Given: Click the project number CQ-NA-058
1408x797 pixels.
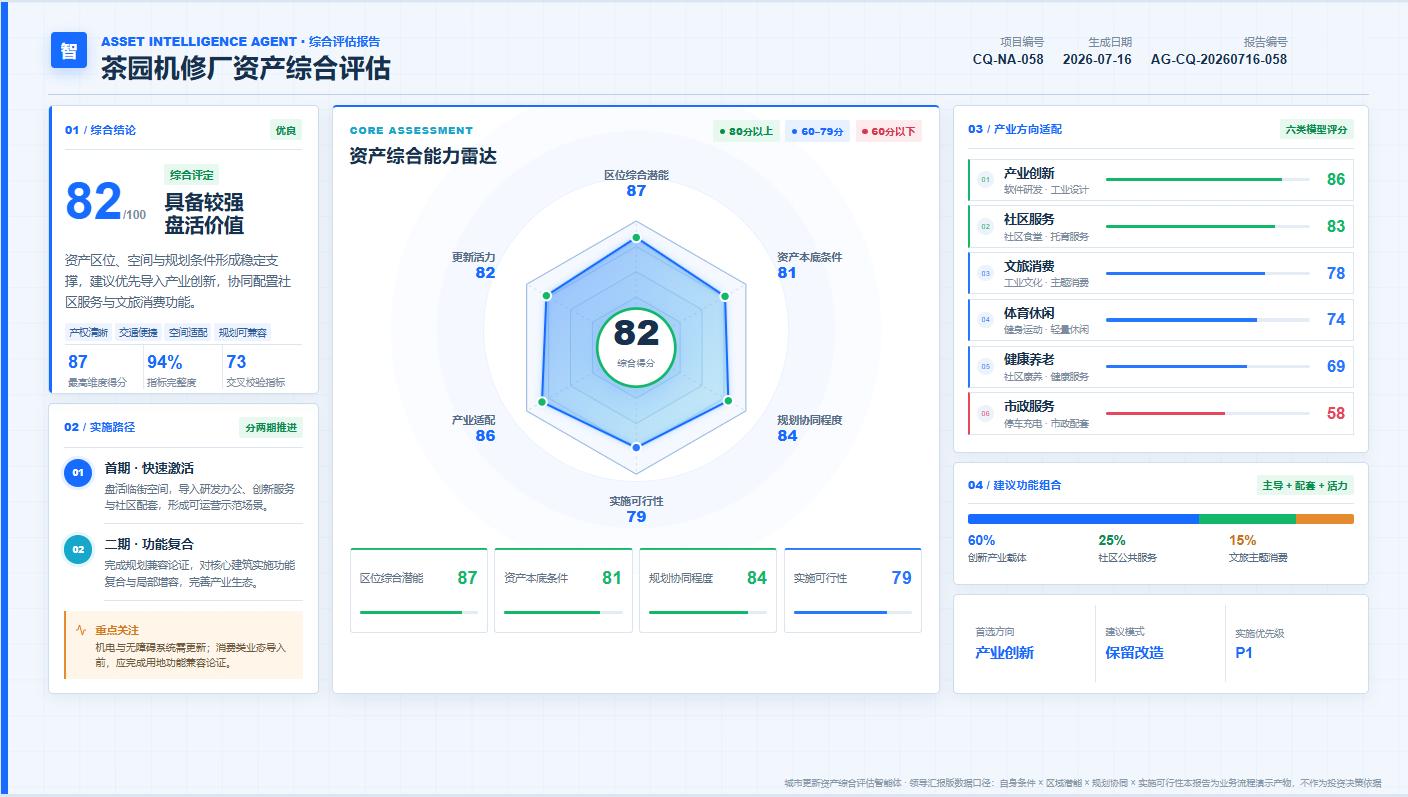Looking at the screenshot, I should (x=1008, y=59).
